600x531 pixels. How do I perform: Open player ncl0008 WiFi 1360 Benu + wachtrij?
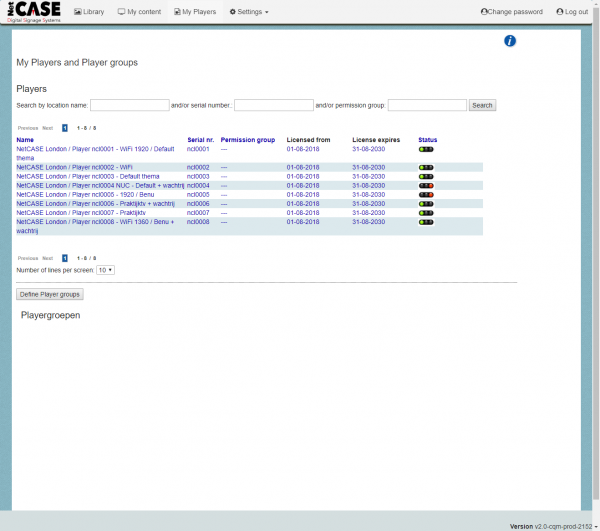(x=95, y=226)
